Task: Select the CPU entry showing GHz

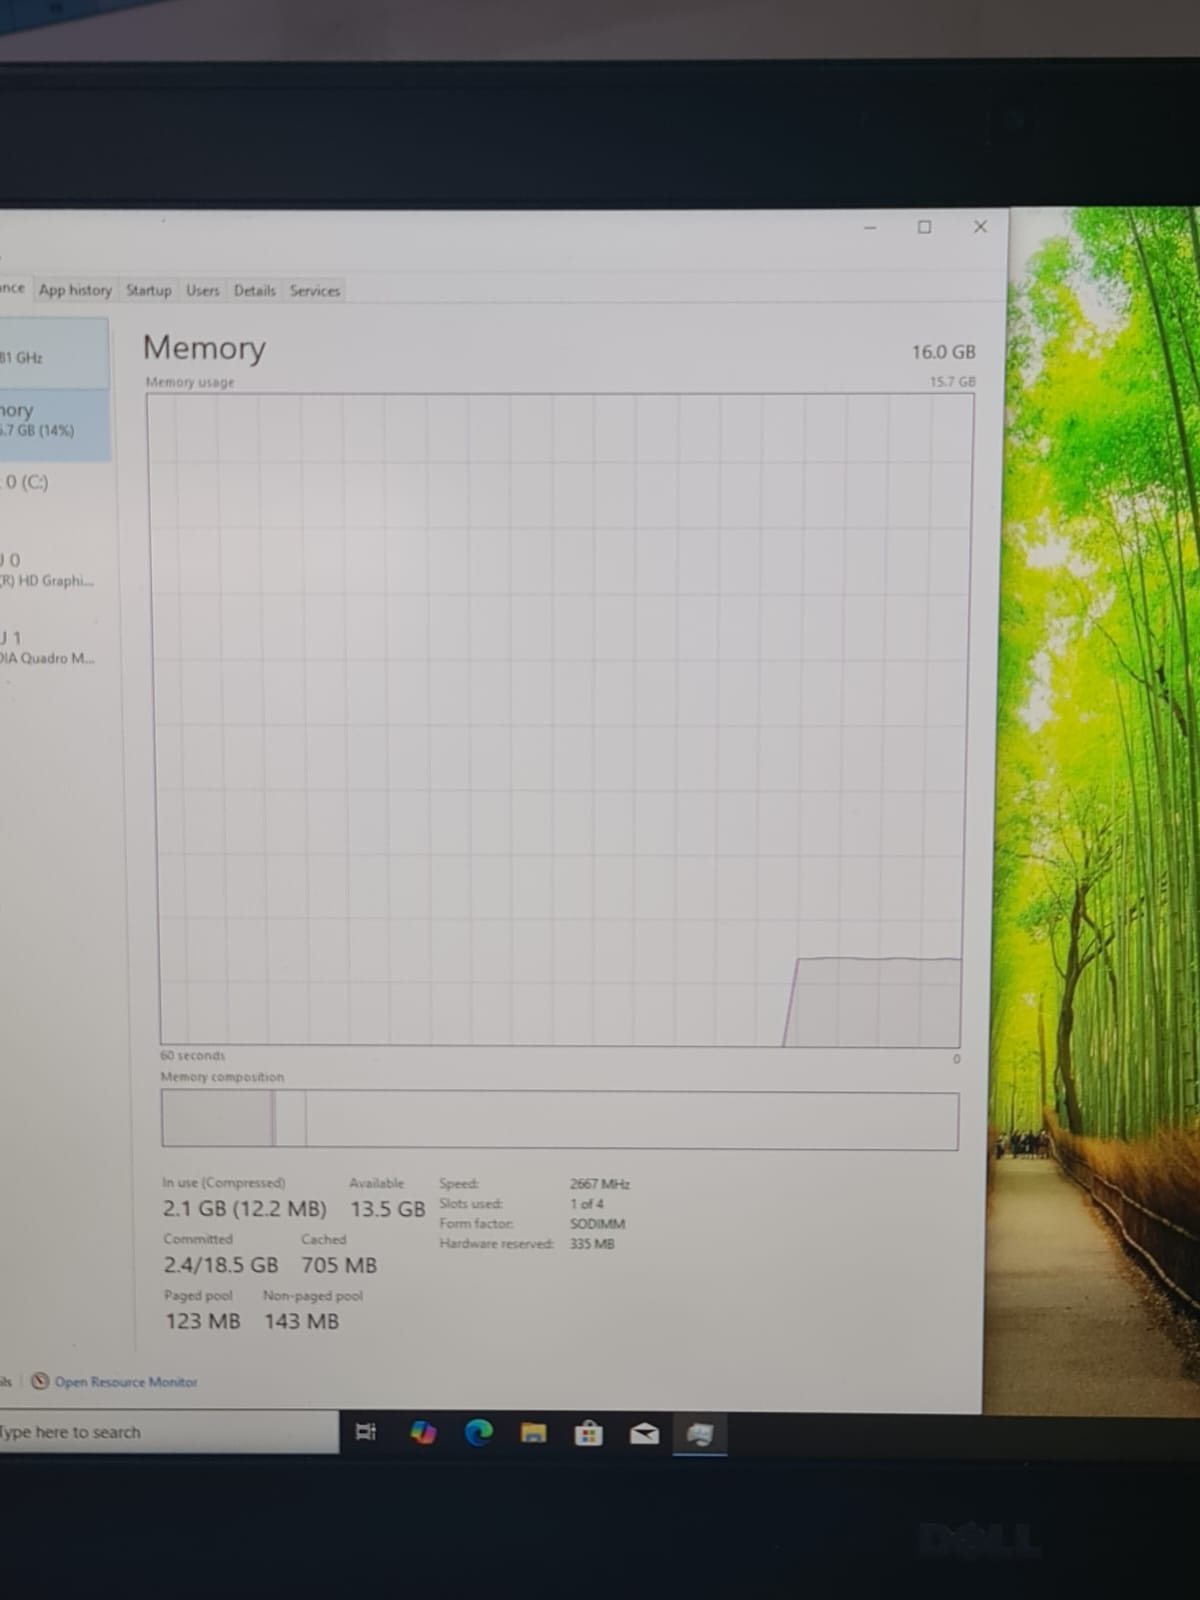Action: [54, 353]
